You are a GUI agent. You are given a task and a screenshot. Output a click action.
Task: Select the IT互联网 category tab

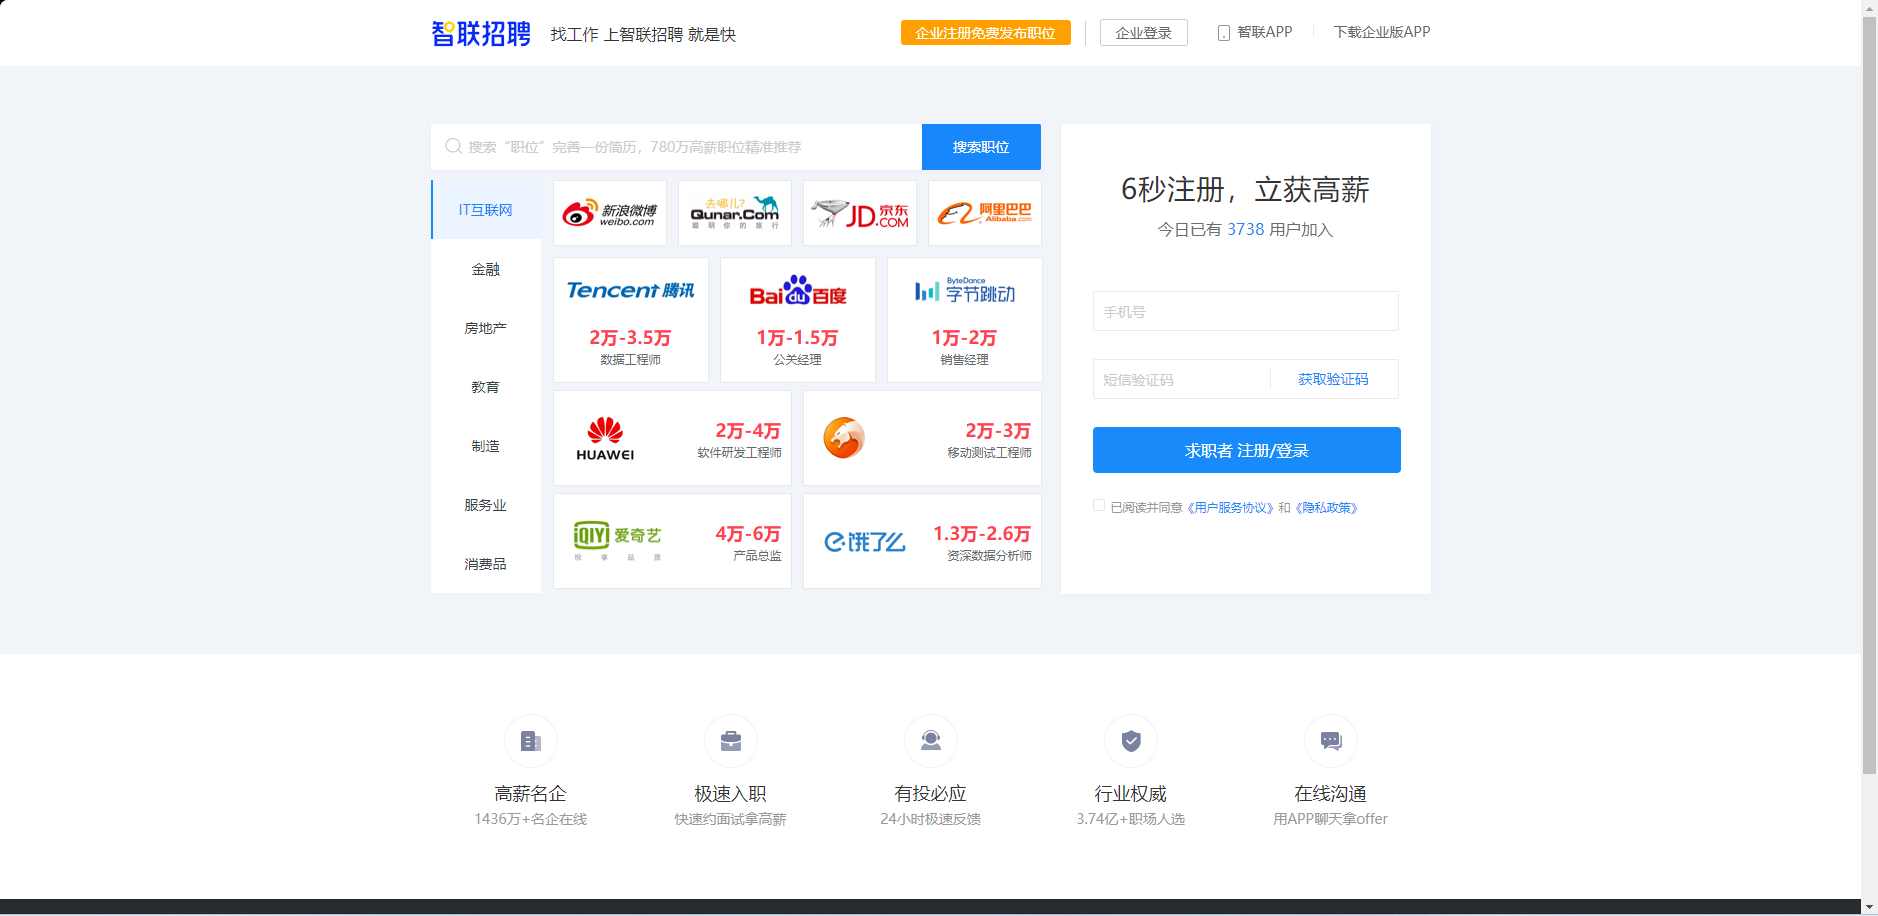pyautogui.click(x=486, y=210)
